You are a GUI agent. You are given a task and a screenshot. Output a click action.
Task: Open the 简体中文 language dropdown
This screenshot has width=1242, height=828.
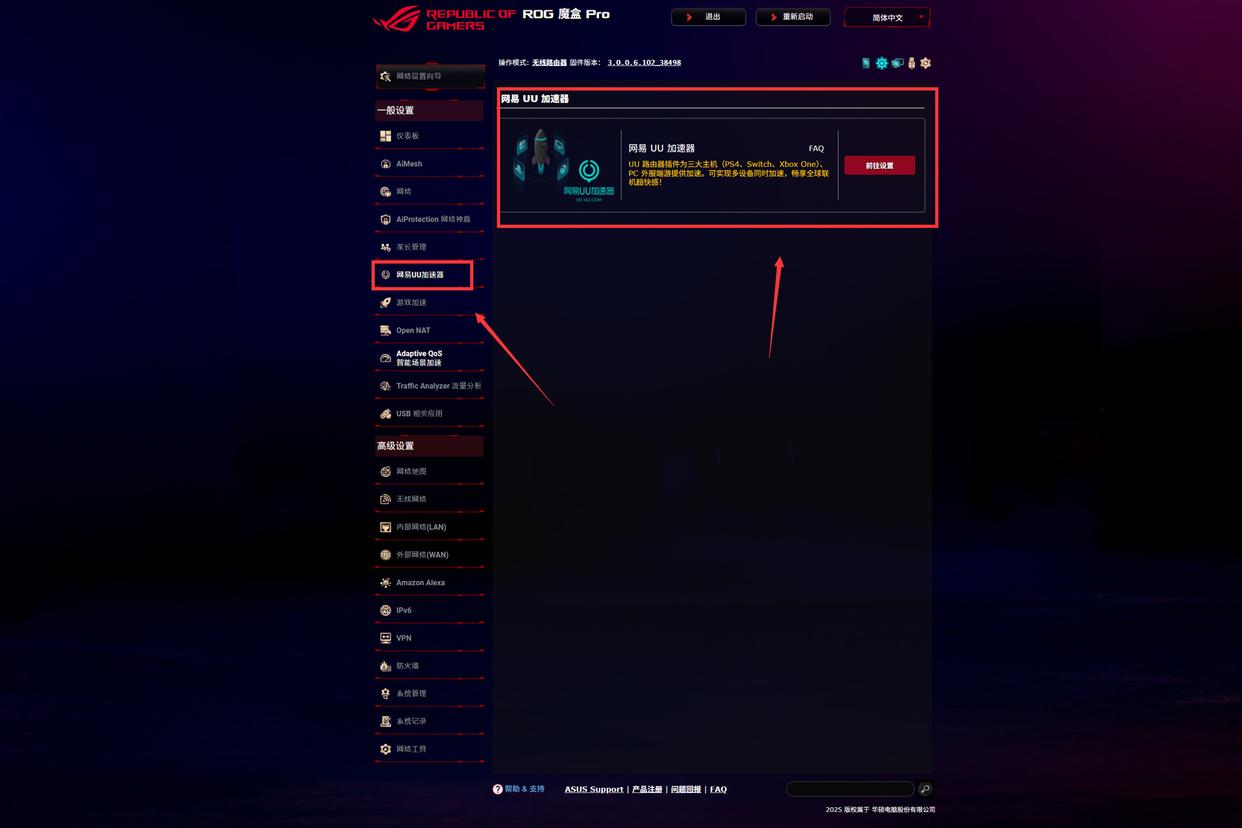point(887,17)
